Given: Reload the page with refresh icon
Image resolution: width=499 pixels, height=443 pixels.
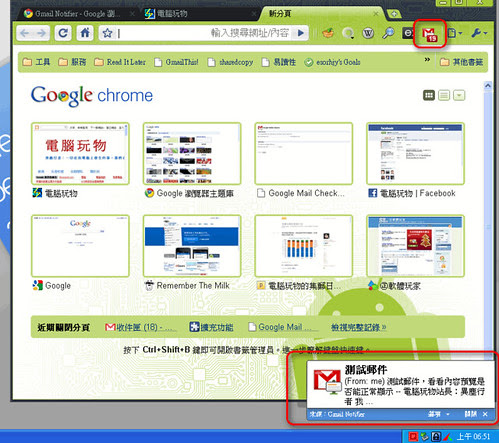Looking at the screenshot, I should [x=63, y=33].
